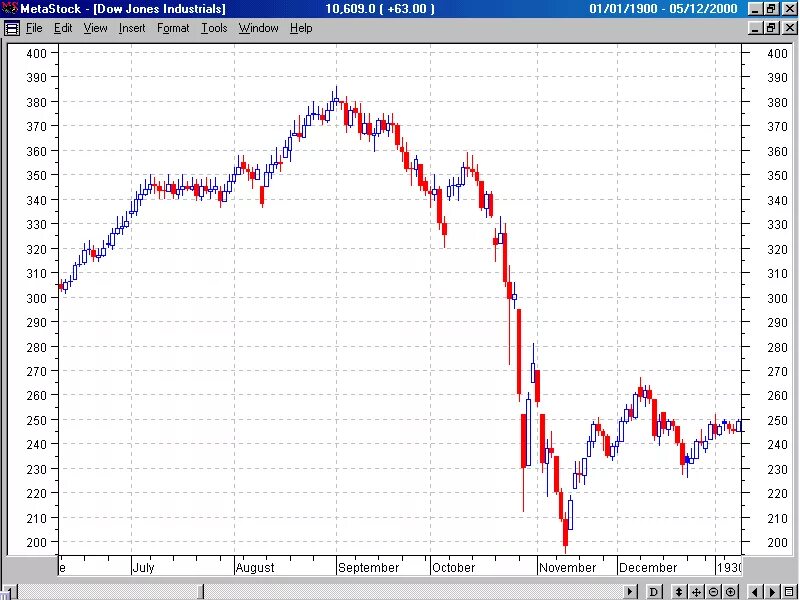Click the December label on date axis

[648, 568]
